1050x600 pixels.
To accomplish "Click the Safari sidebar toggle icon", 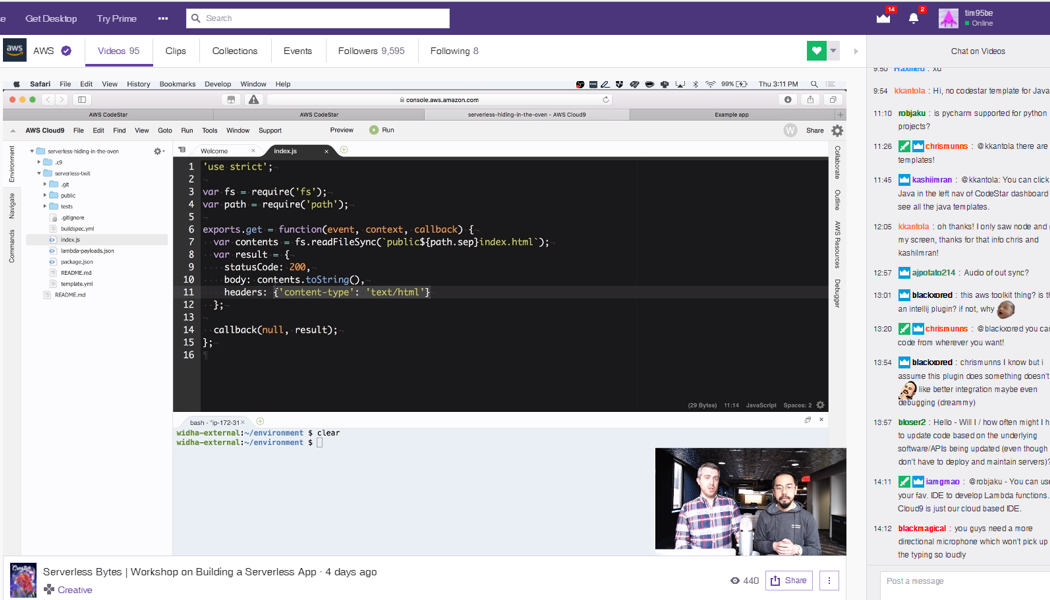I will (82, 100).
